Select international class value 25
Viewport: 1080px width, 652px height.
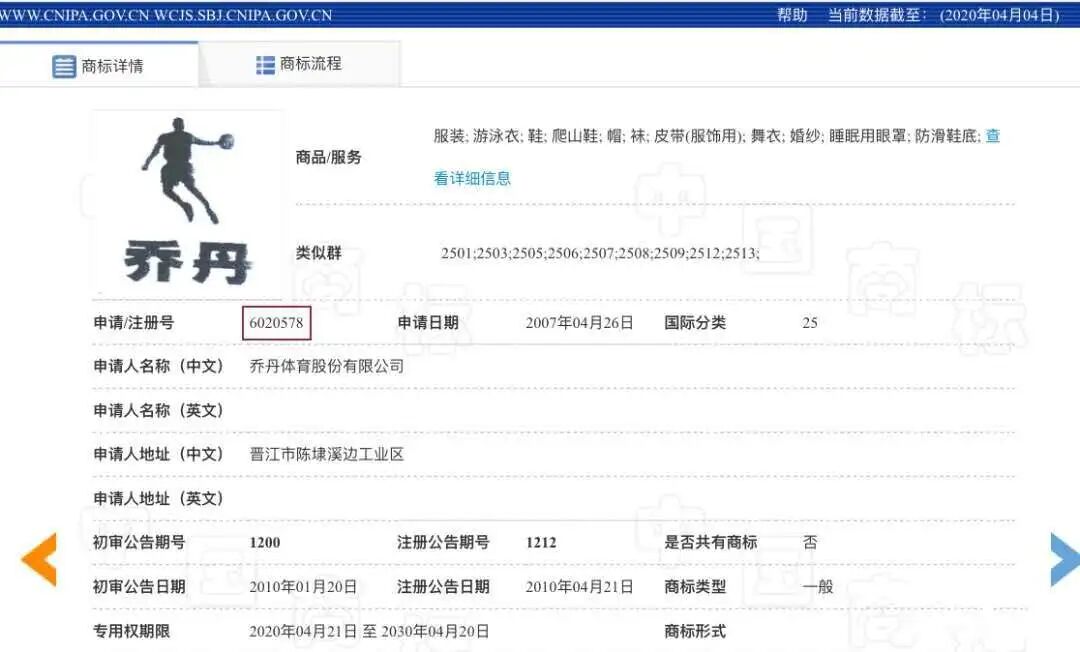(x=810, y=323)
